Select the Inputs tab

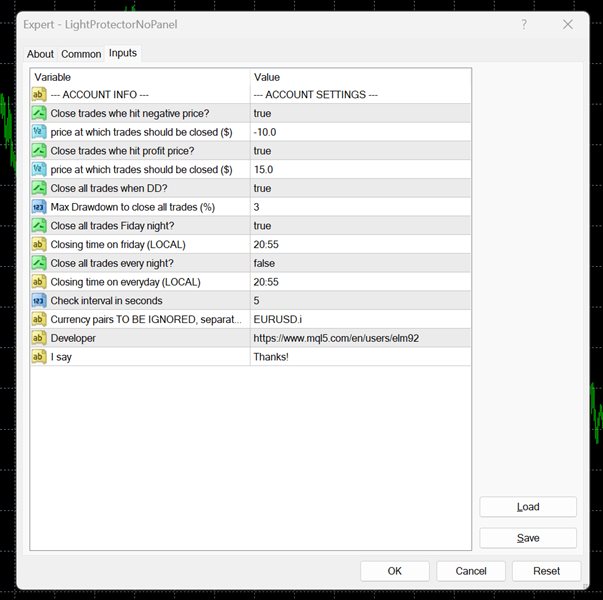coord(123,53)
